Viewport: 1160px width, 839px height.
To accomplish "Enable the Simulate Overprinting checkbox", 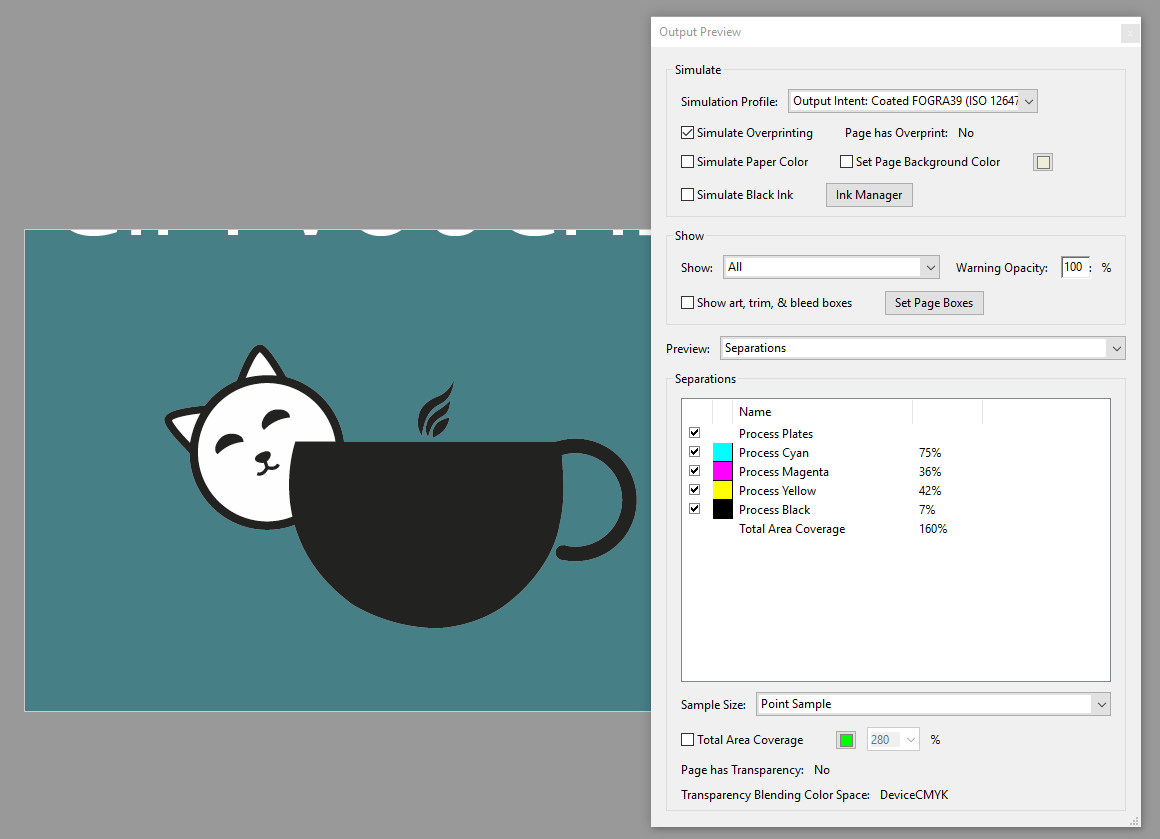I will [x=687, y=132].
